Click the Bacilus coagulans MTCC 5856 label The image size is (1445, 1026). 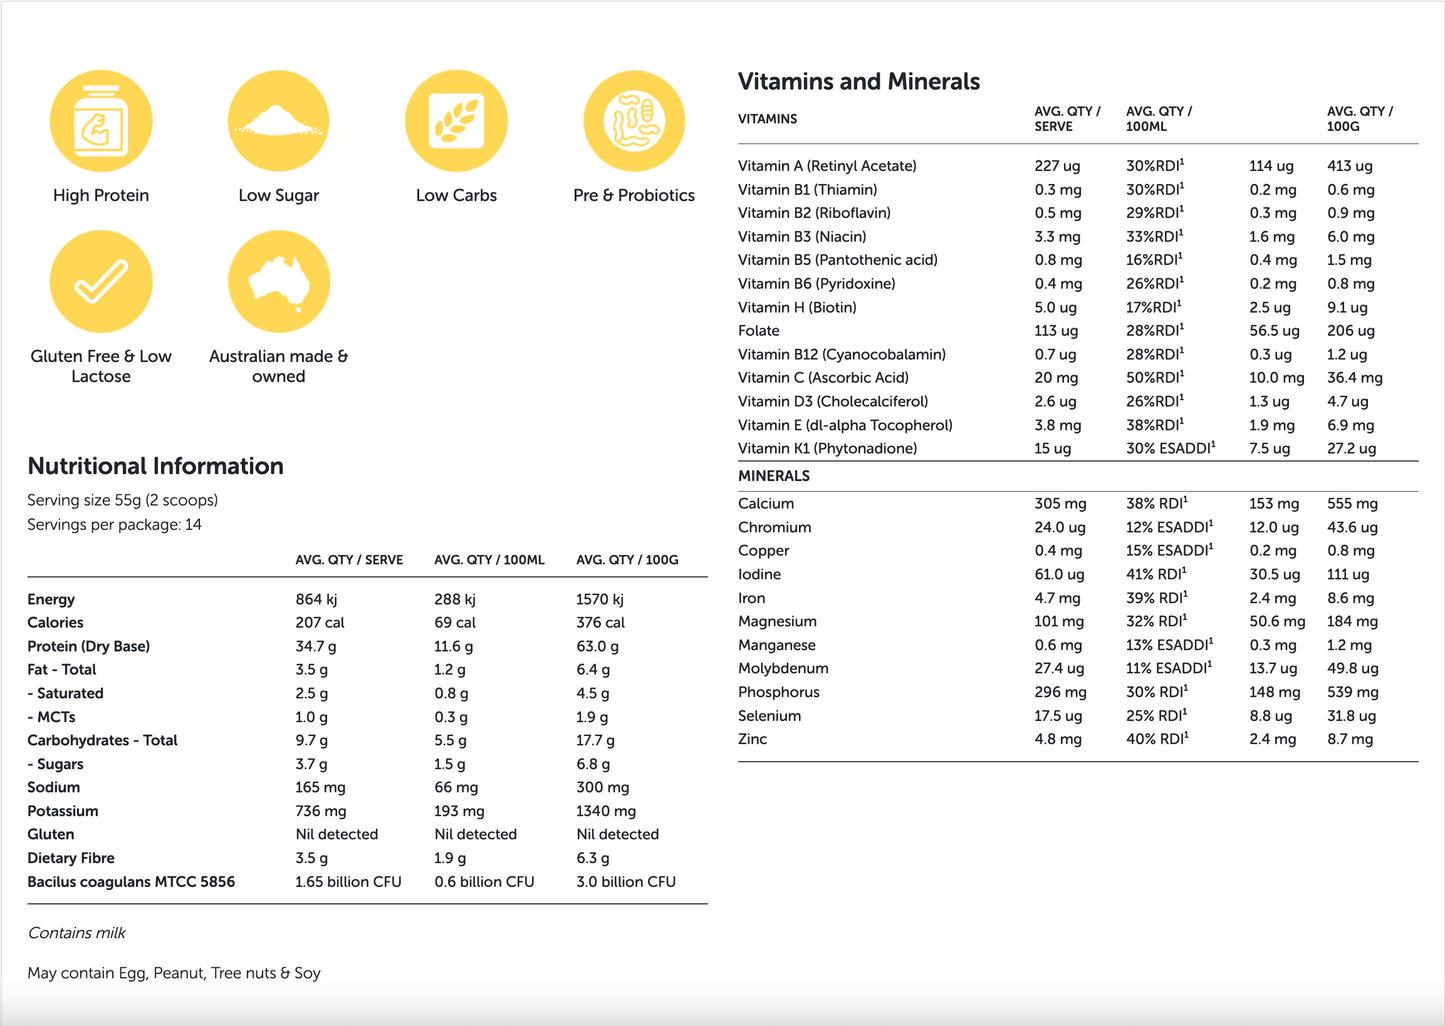pos(131,882)
